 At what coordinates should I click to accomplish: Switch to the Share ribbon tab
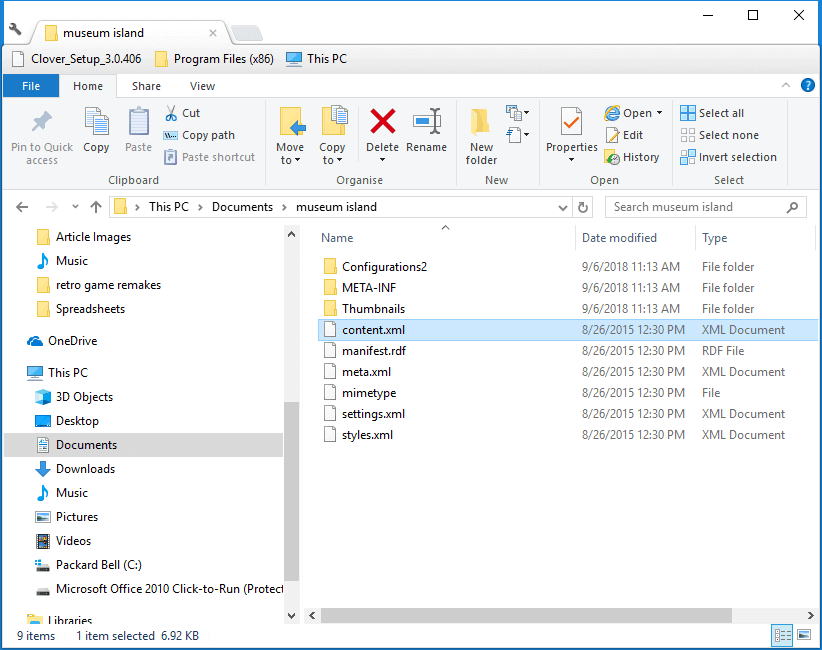tap(146, 86)
